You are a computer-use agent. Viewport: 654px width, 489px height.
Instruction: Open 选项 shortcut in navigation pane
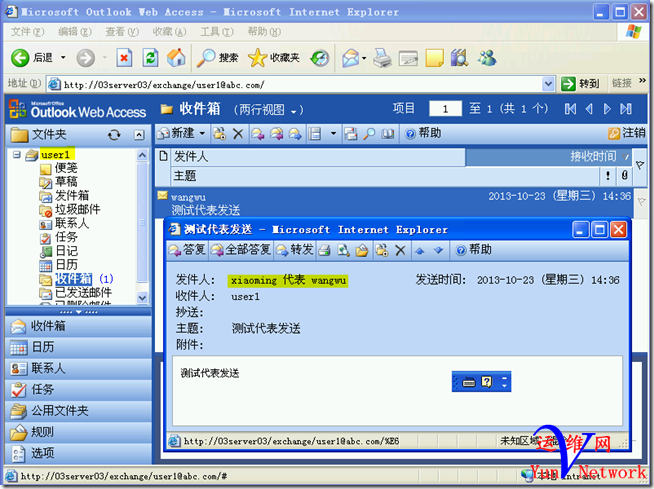click(x=78, y=453)
